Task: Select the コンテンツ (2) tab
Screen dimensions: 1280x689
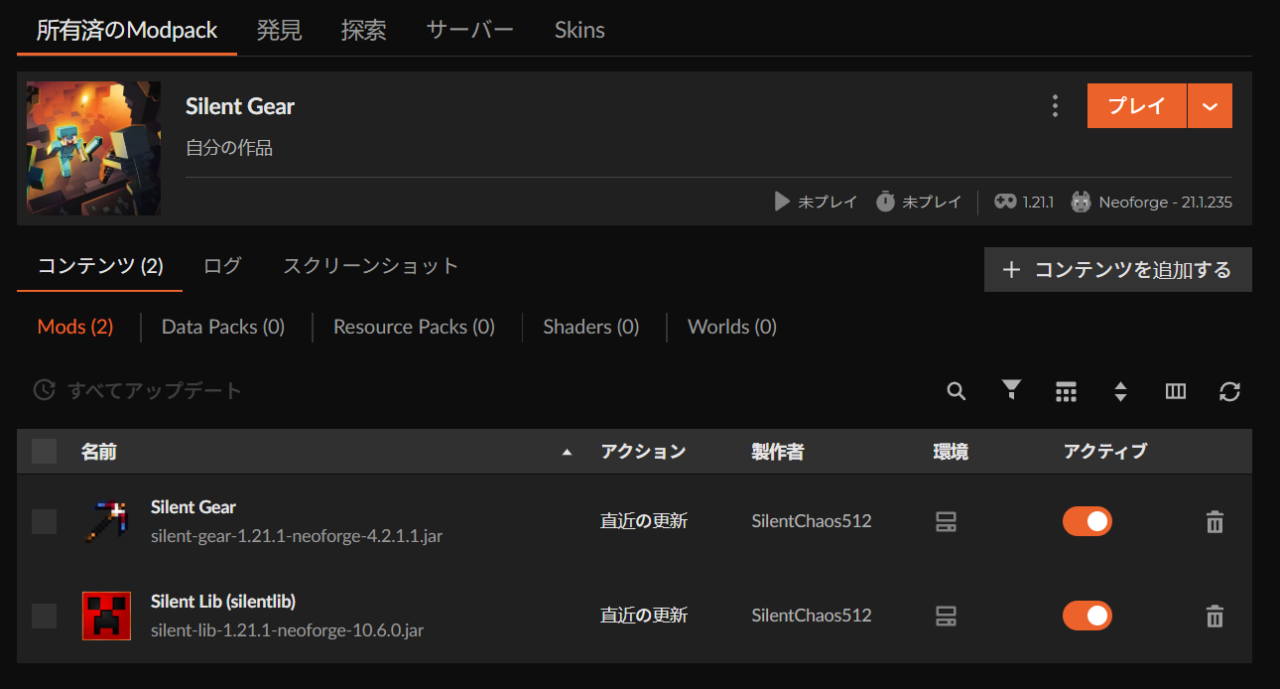Action: 100,266
